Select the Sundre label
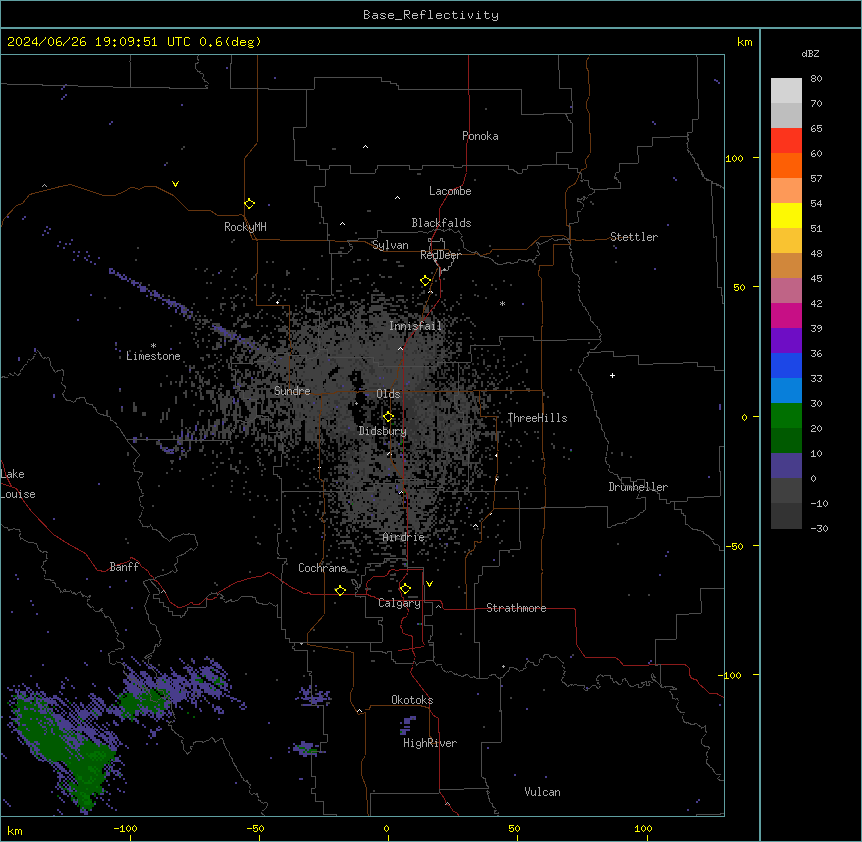 pos(292,391)
